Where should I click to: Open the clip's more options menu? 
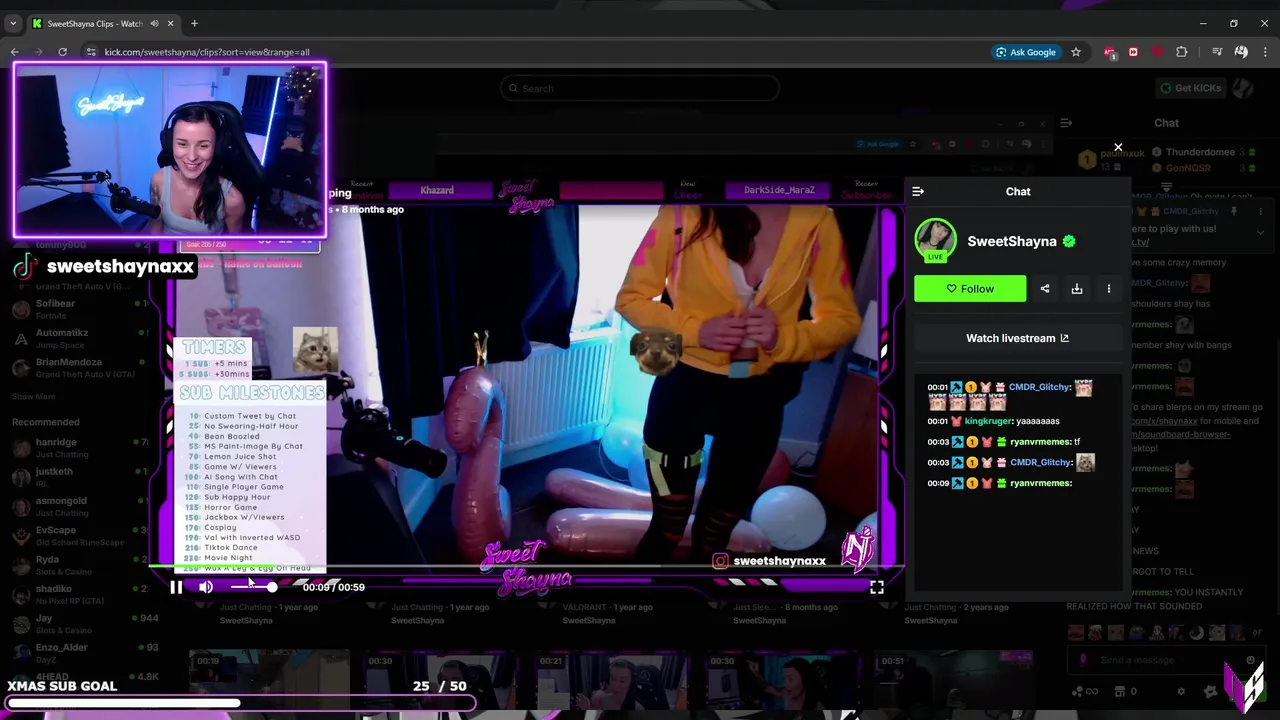tap(1108, 289)
